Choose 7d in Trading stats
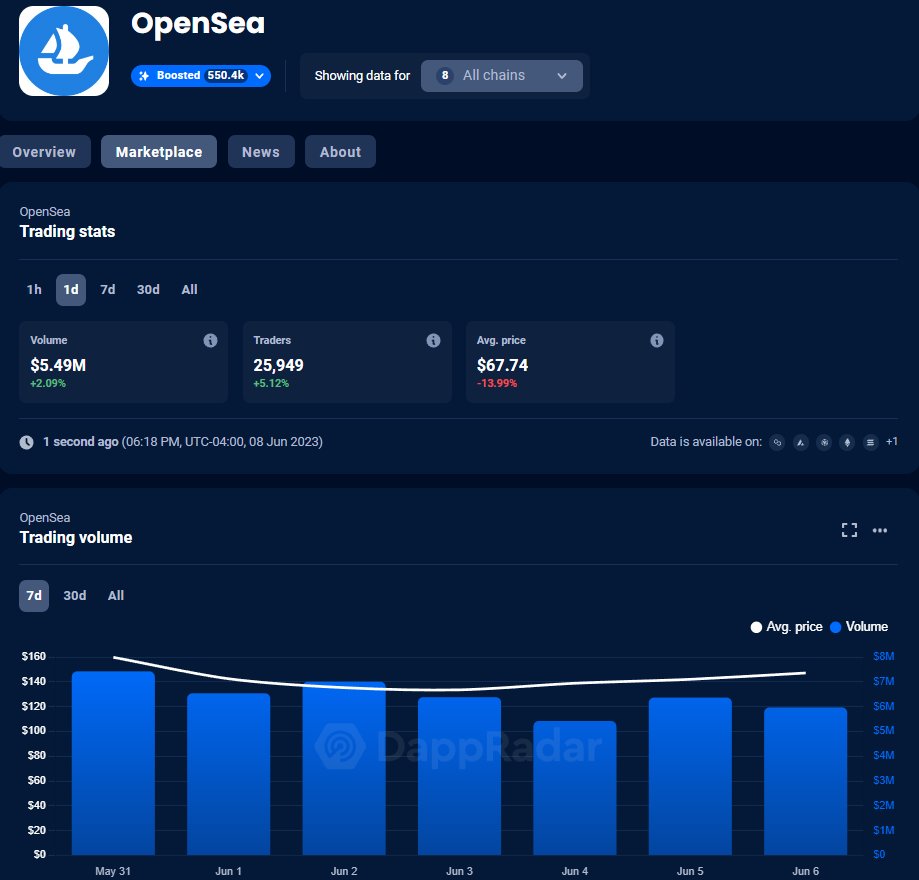Image resolution: width=919 pixels, height=880 pixels. coord(108,290)
